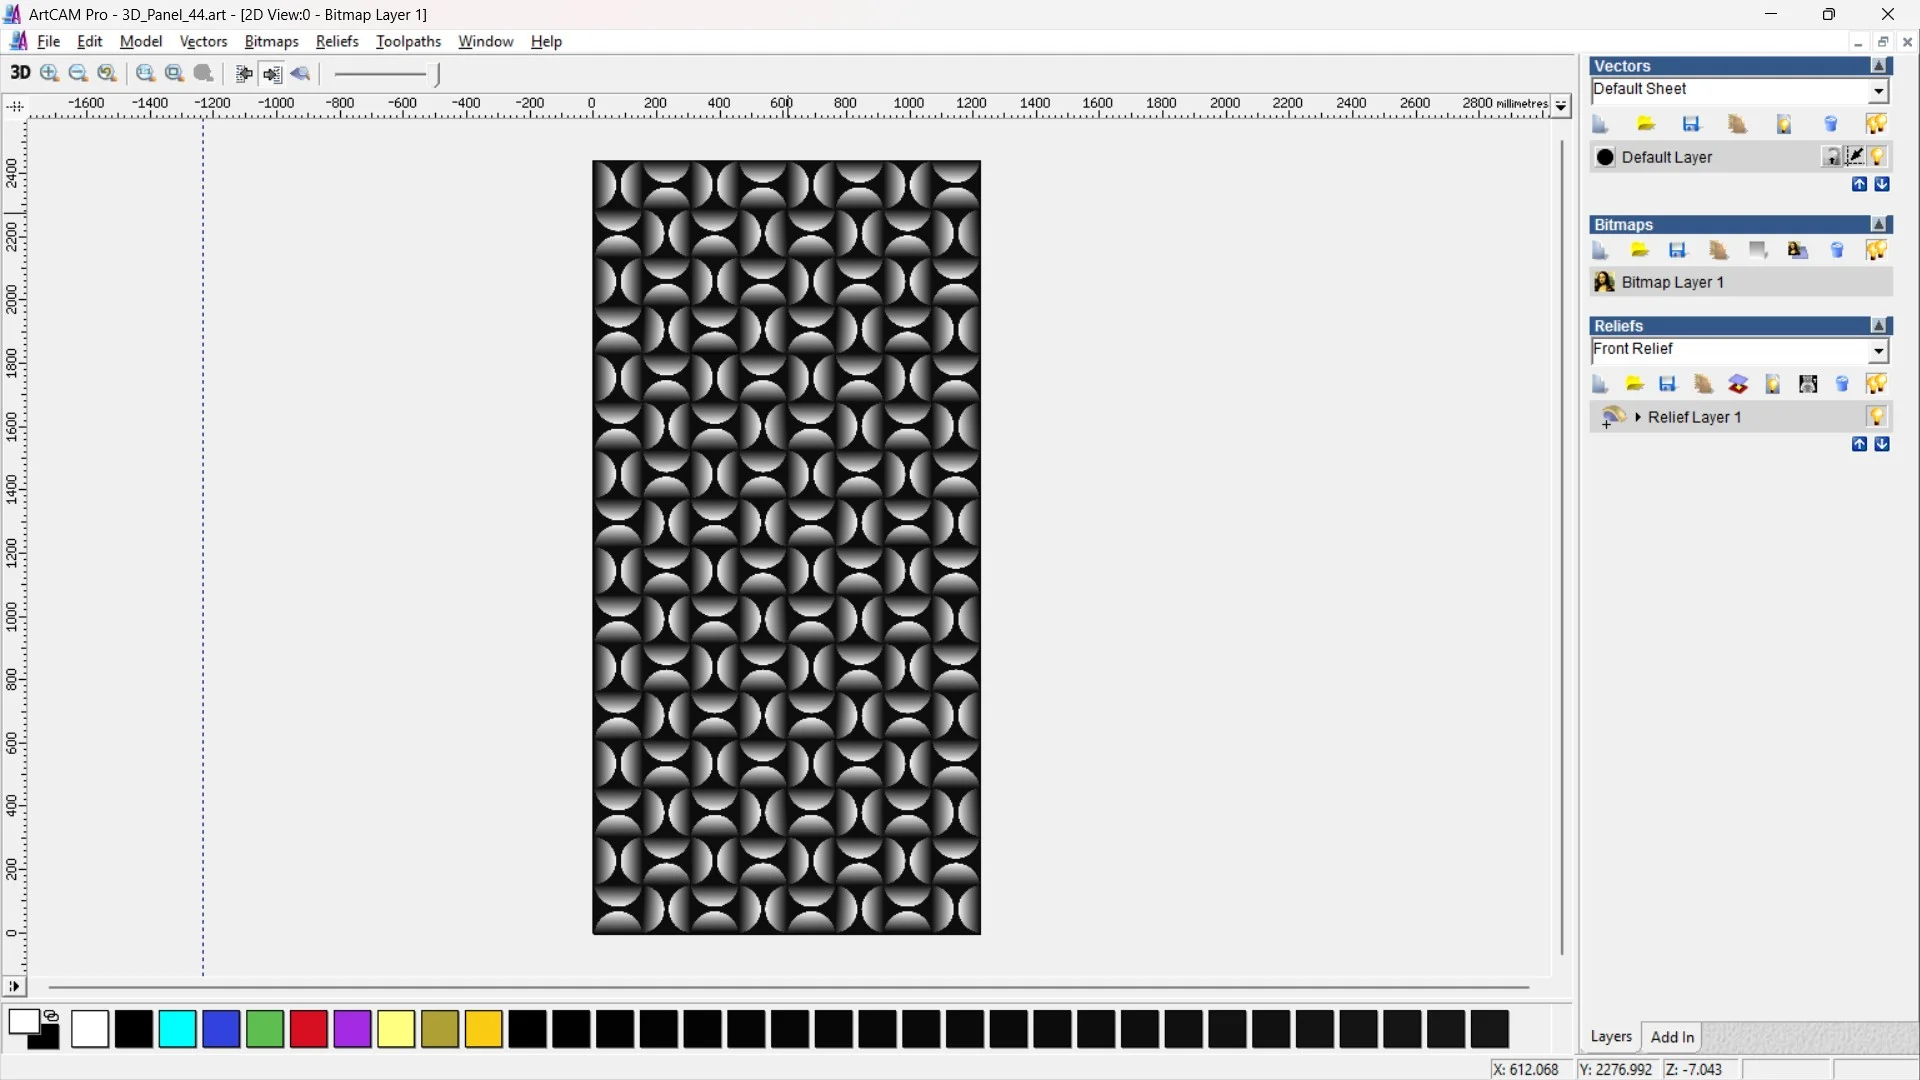The height and width of the screenshot is (1080, 1920).
Task: Select the cyan color swatch
Action: point(177,1029)
